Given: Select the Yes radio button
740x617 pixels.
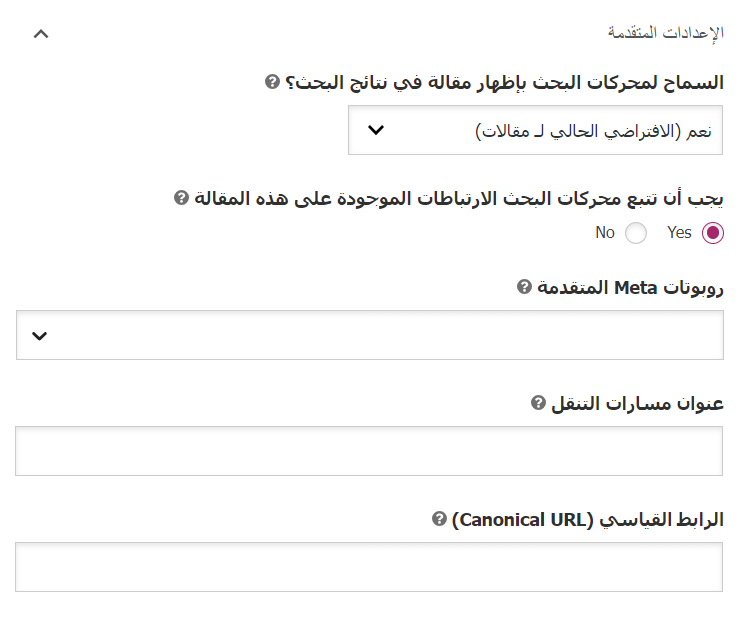Looking at the screenshot, I should (x=713, y=233).
